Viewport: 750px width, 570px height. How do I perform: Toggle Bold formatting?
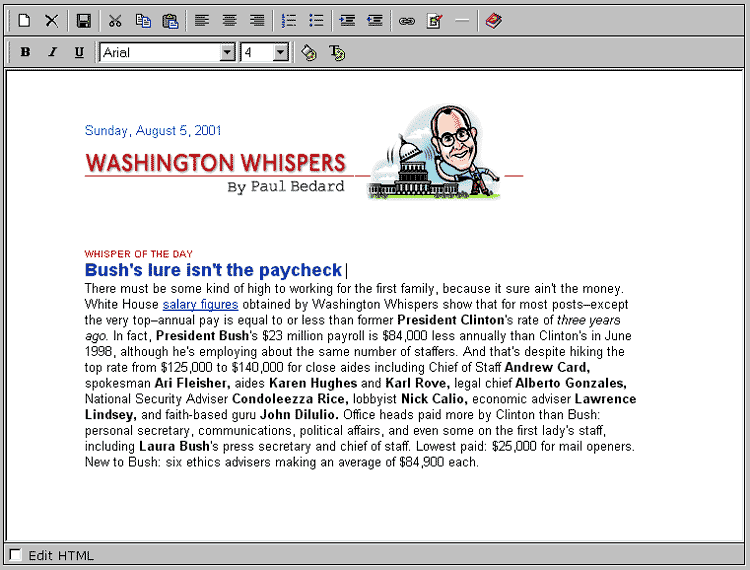[x=25, y=53]
